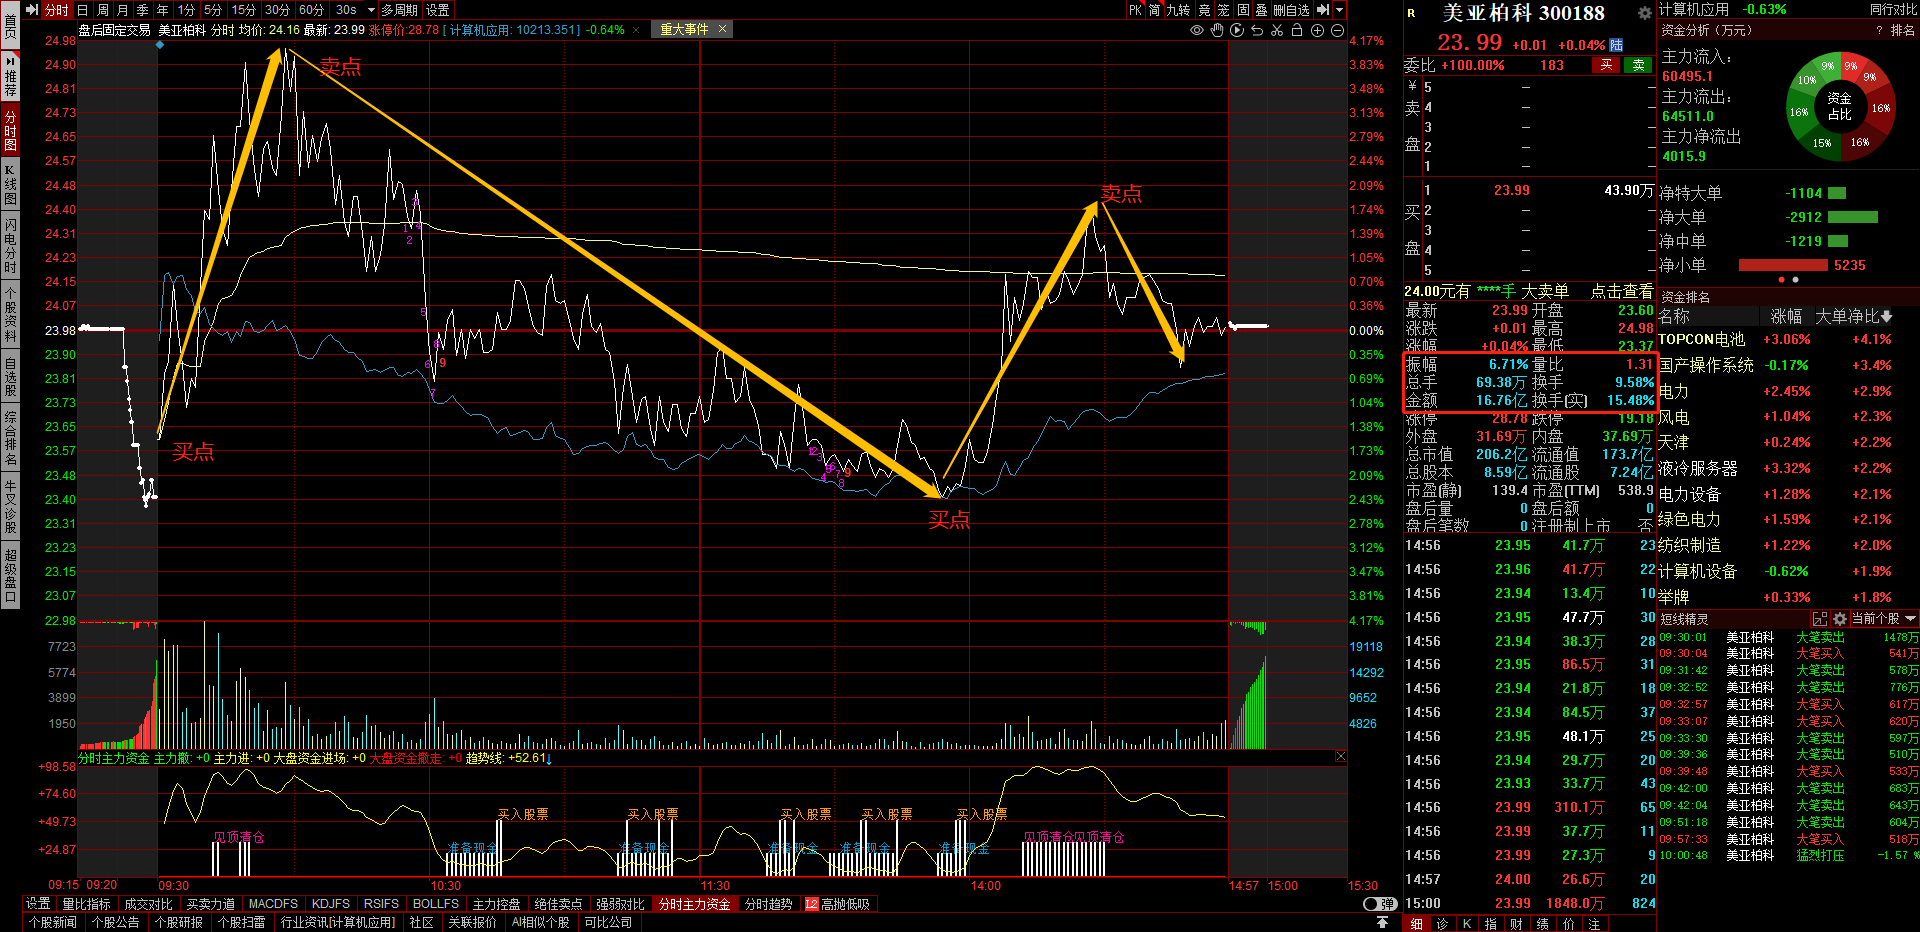Click the 竞 auction icon
This screenshot has height=932, width=1920.
click(1204, 10)
